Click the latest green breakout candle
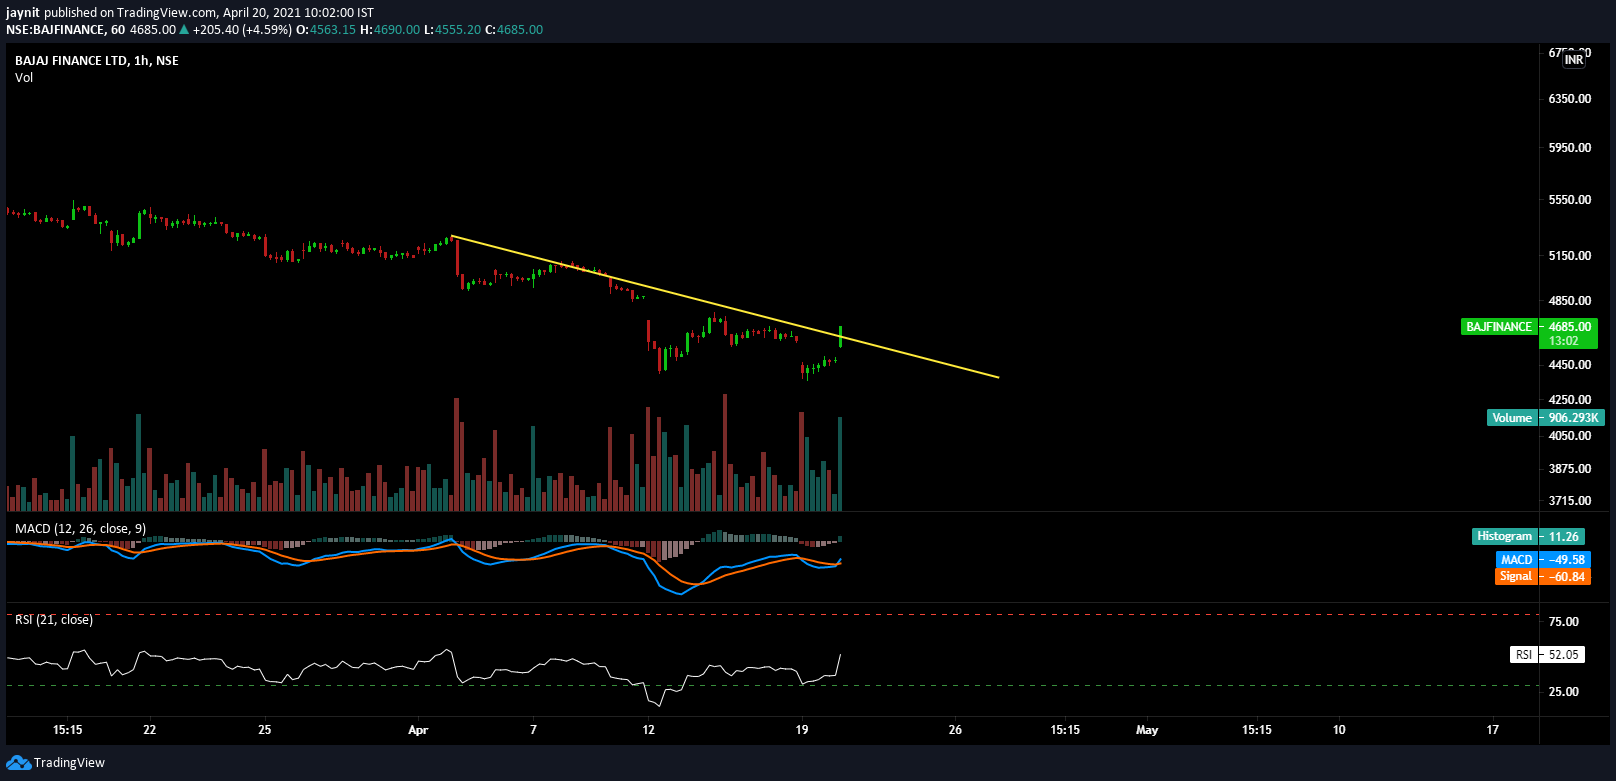Screen dimensions: 1616x781 [x=841, y=337]
